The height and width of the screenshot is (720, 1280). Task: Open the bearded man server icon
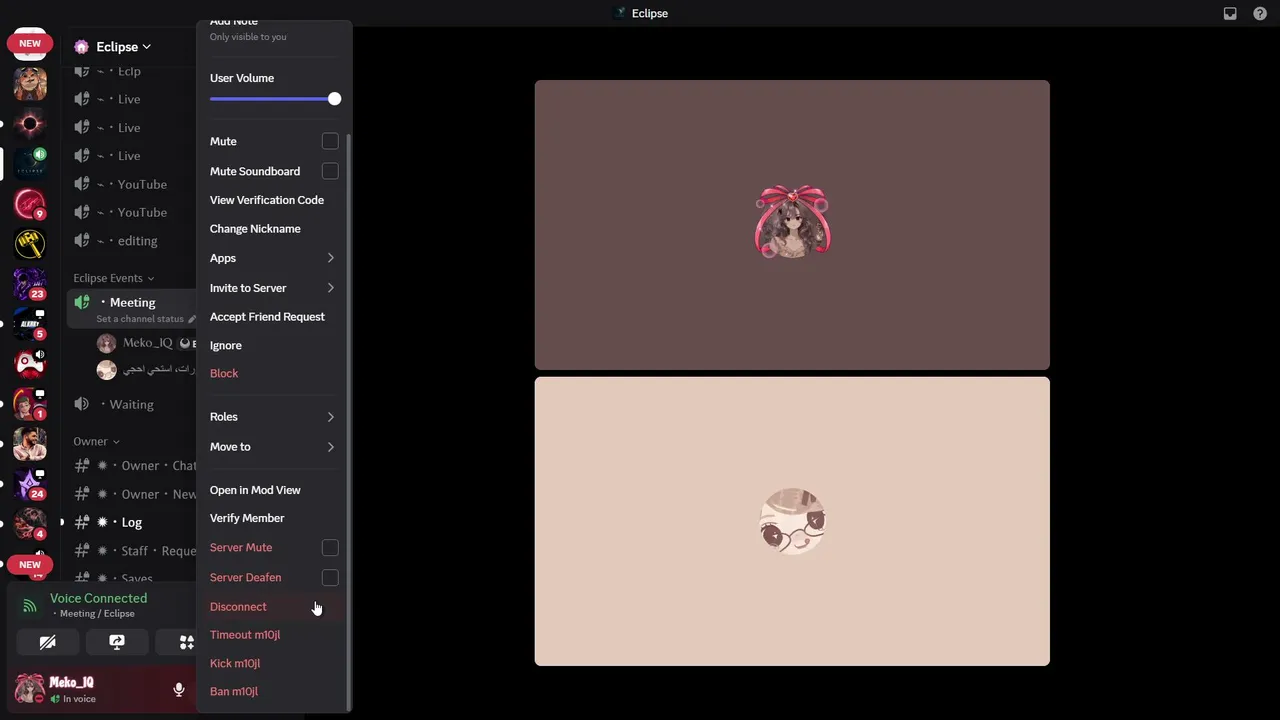30,444
